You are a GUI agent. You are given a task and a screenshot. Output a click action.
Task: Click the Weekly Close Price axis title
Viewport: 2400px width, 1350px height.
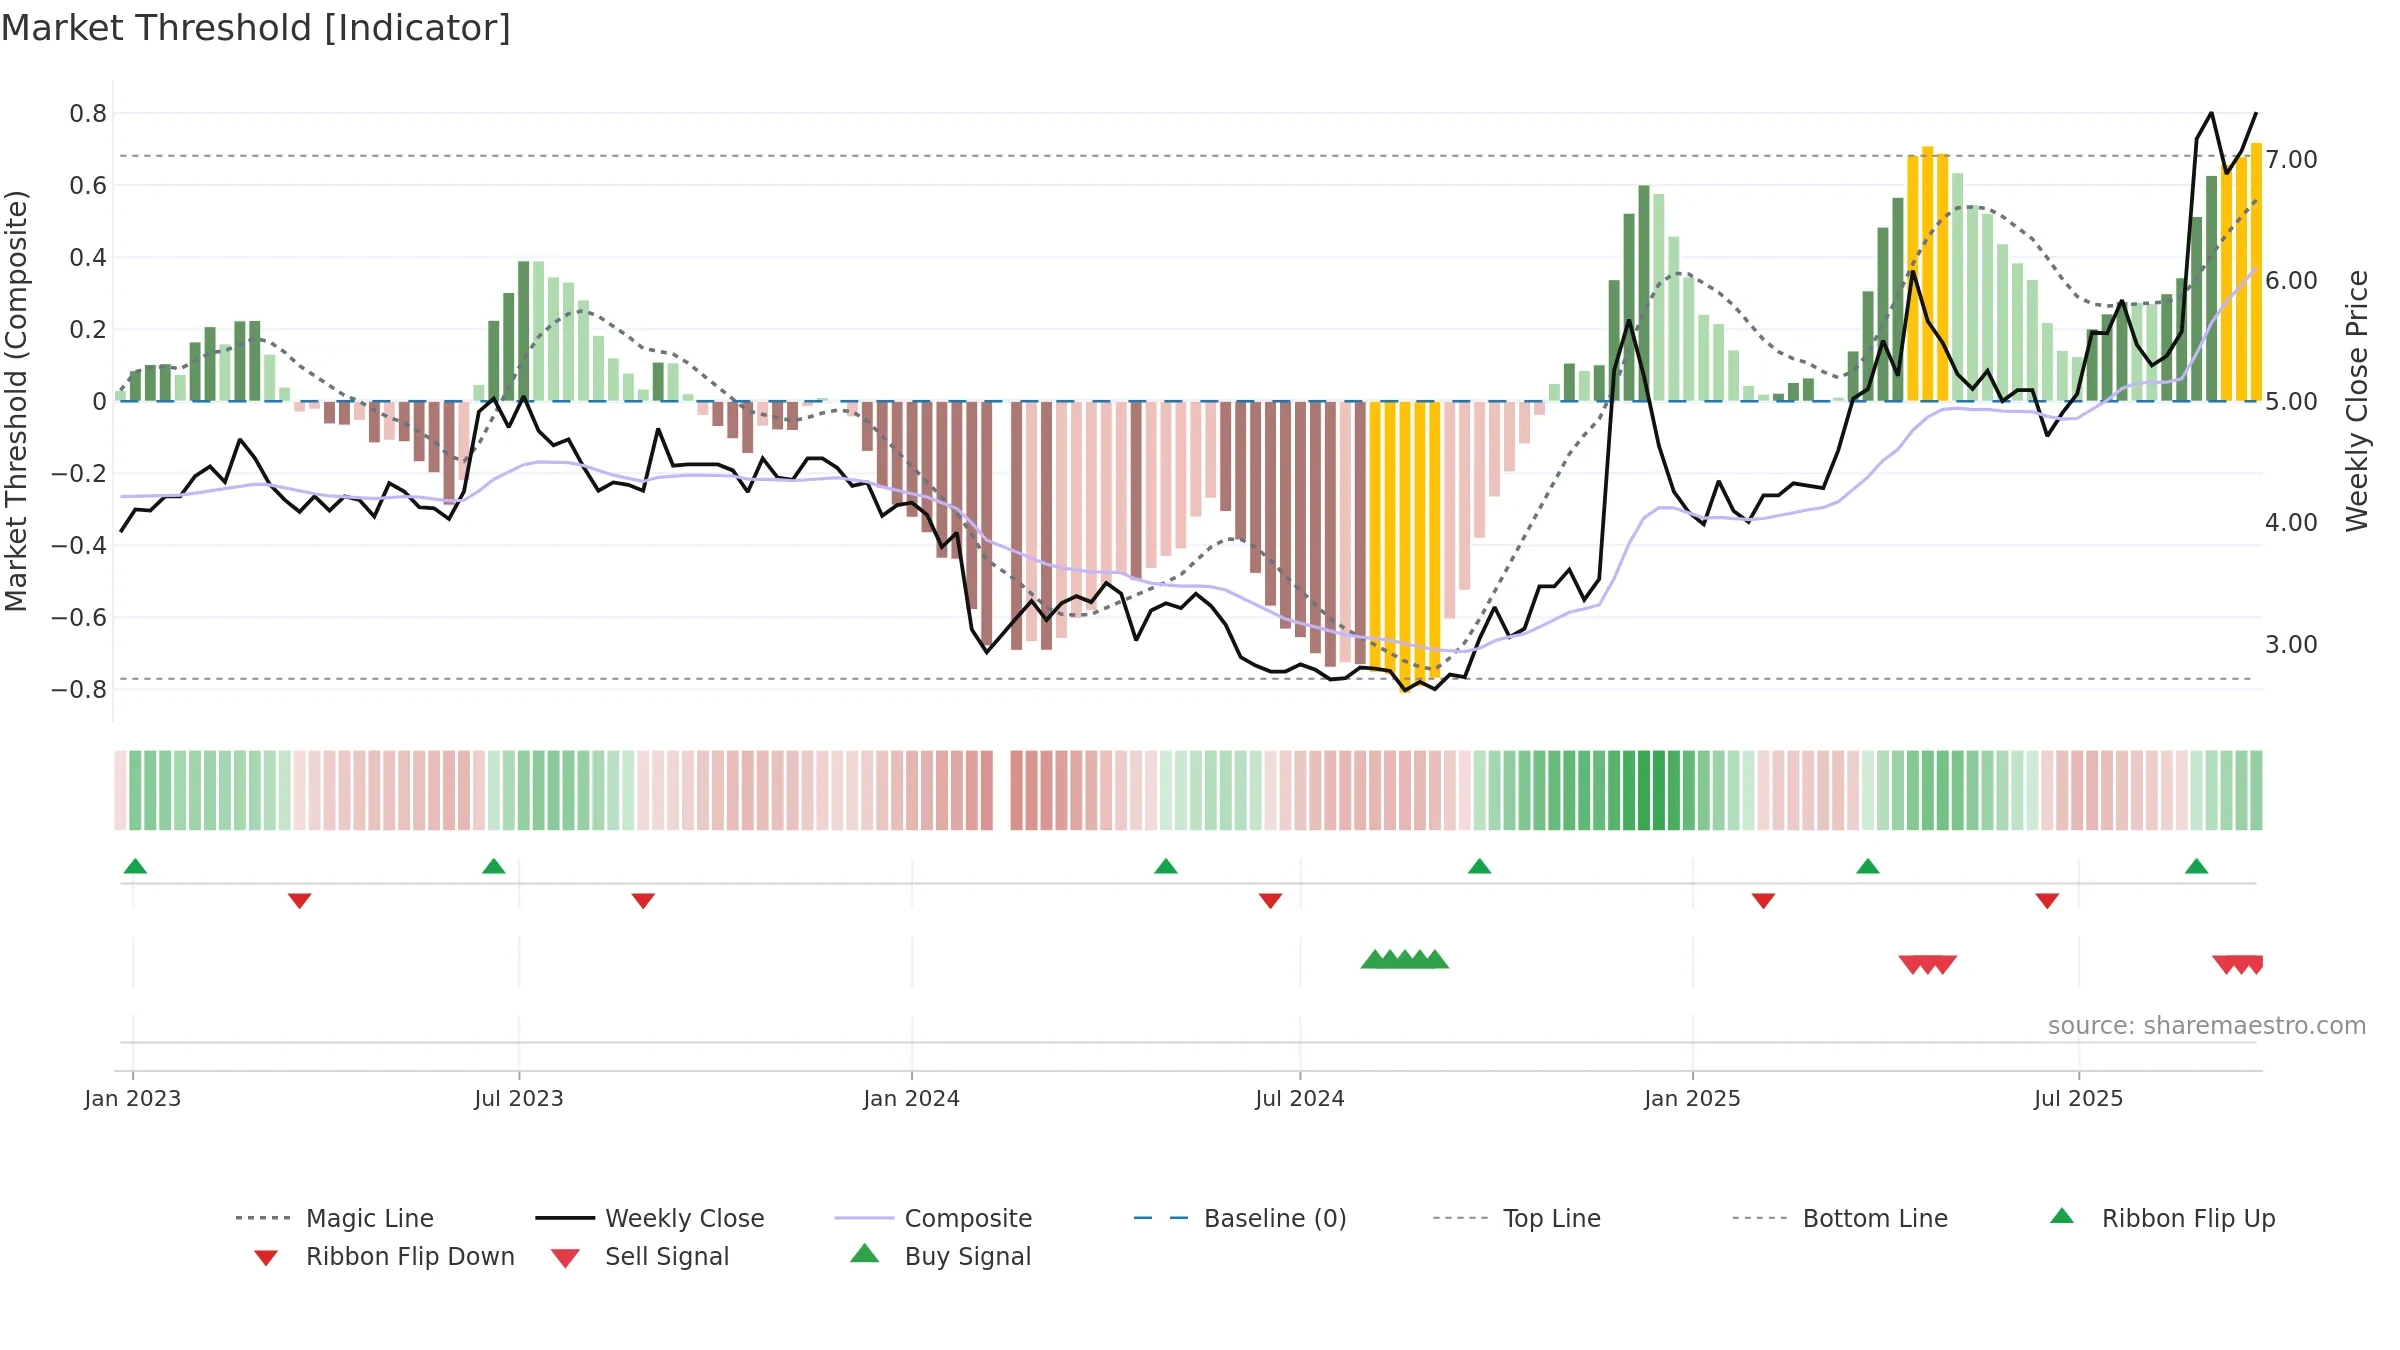point(2358,400)
